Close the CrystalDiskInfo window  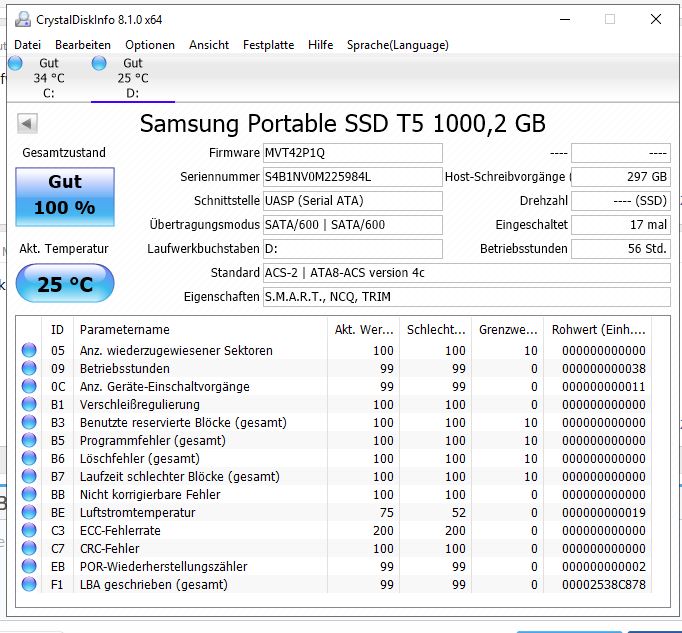point(655,19)
